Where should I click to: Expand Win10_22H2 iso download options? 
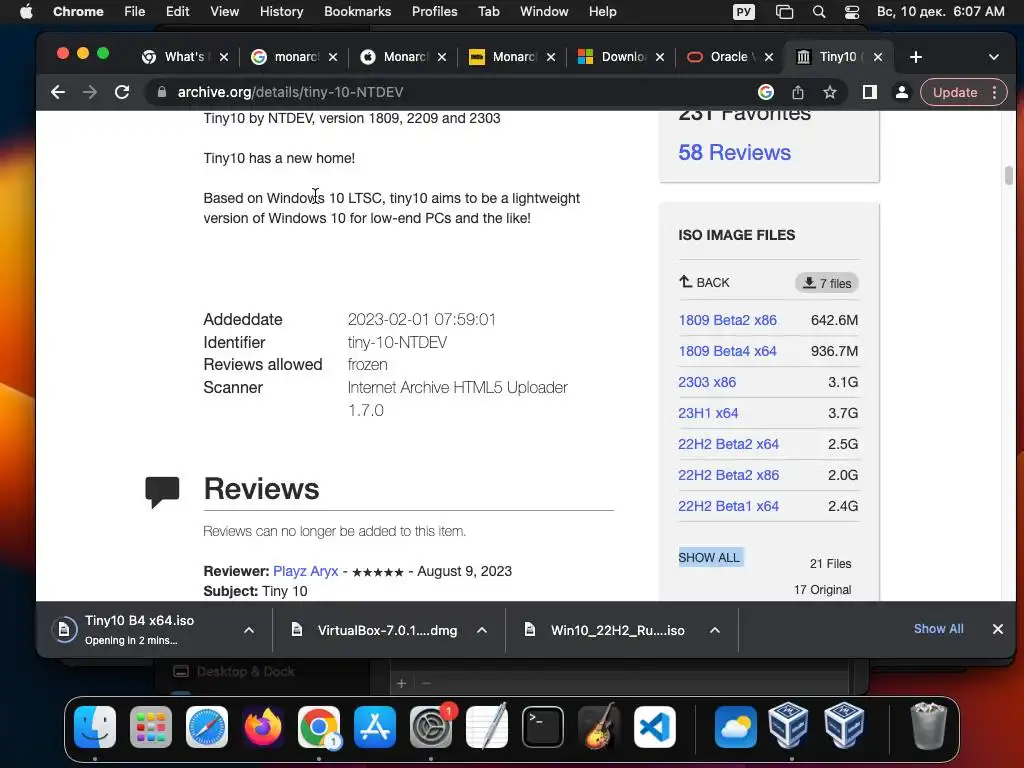715,630
